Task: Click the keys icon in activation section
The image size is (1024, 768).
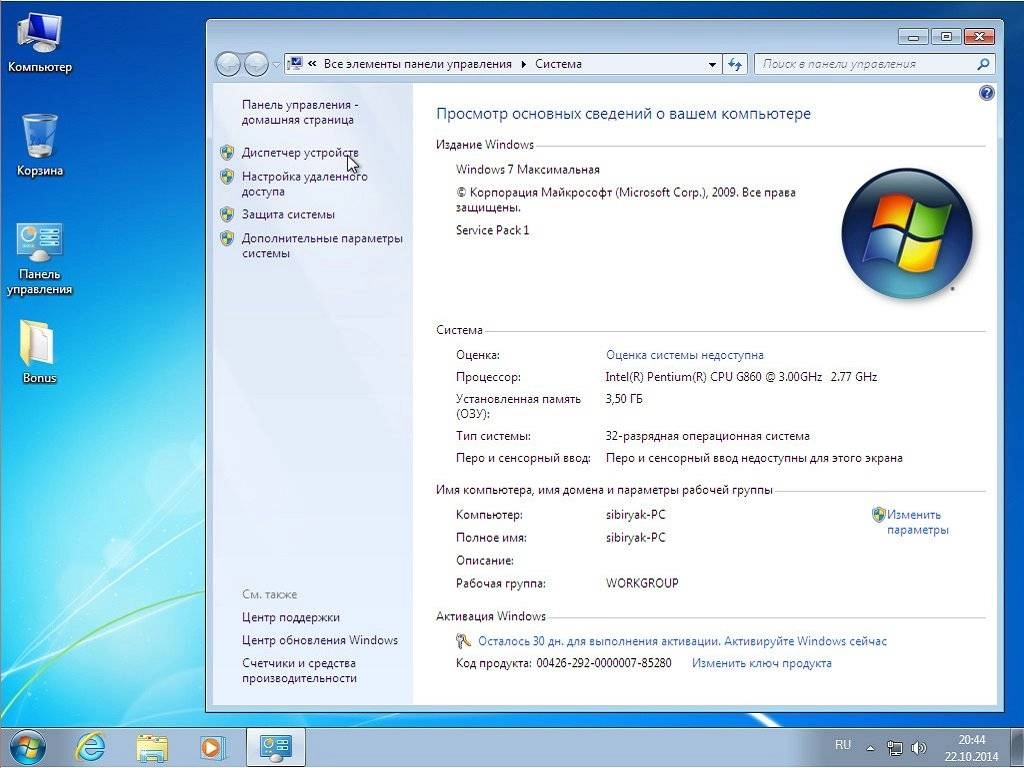Action: point(463,641)
